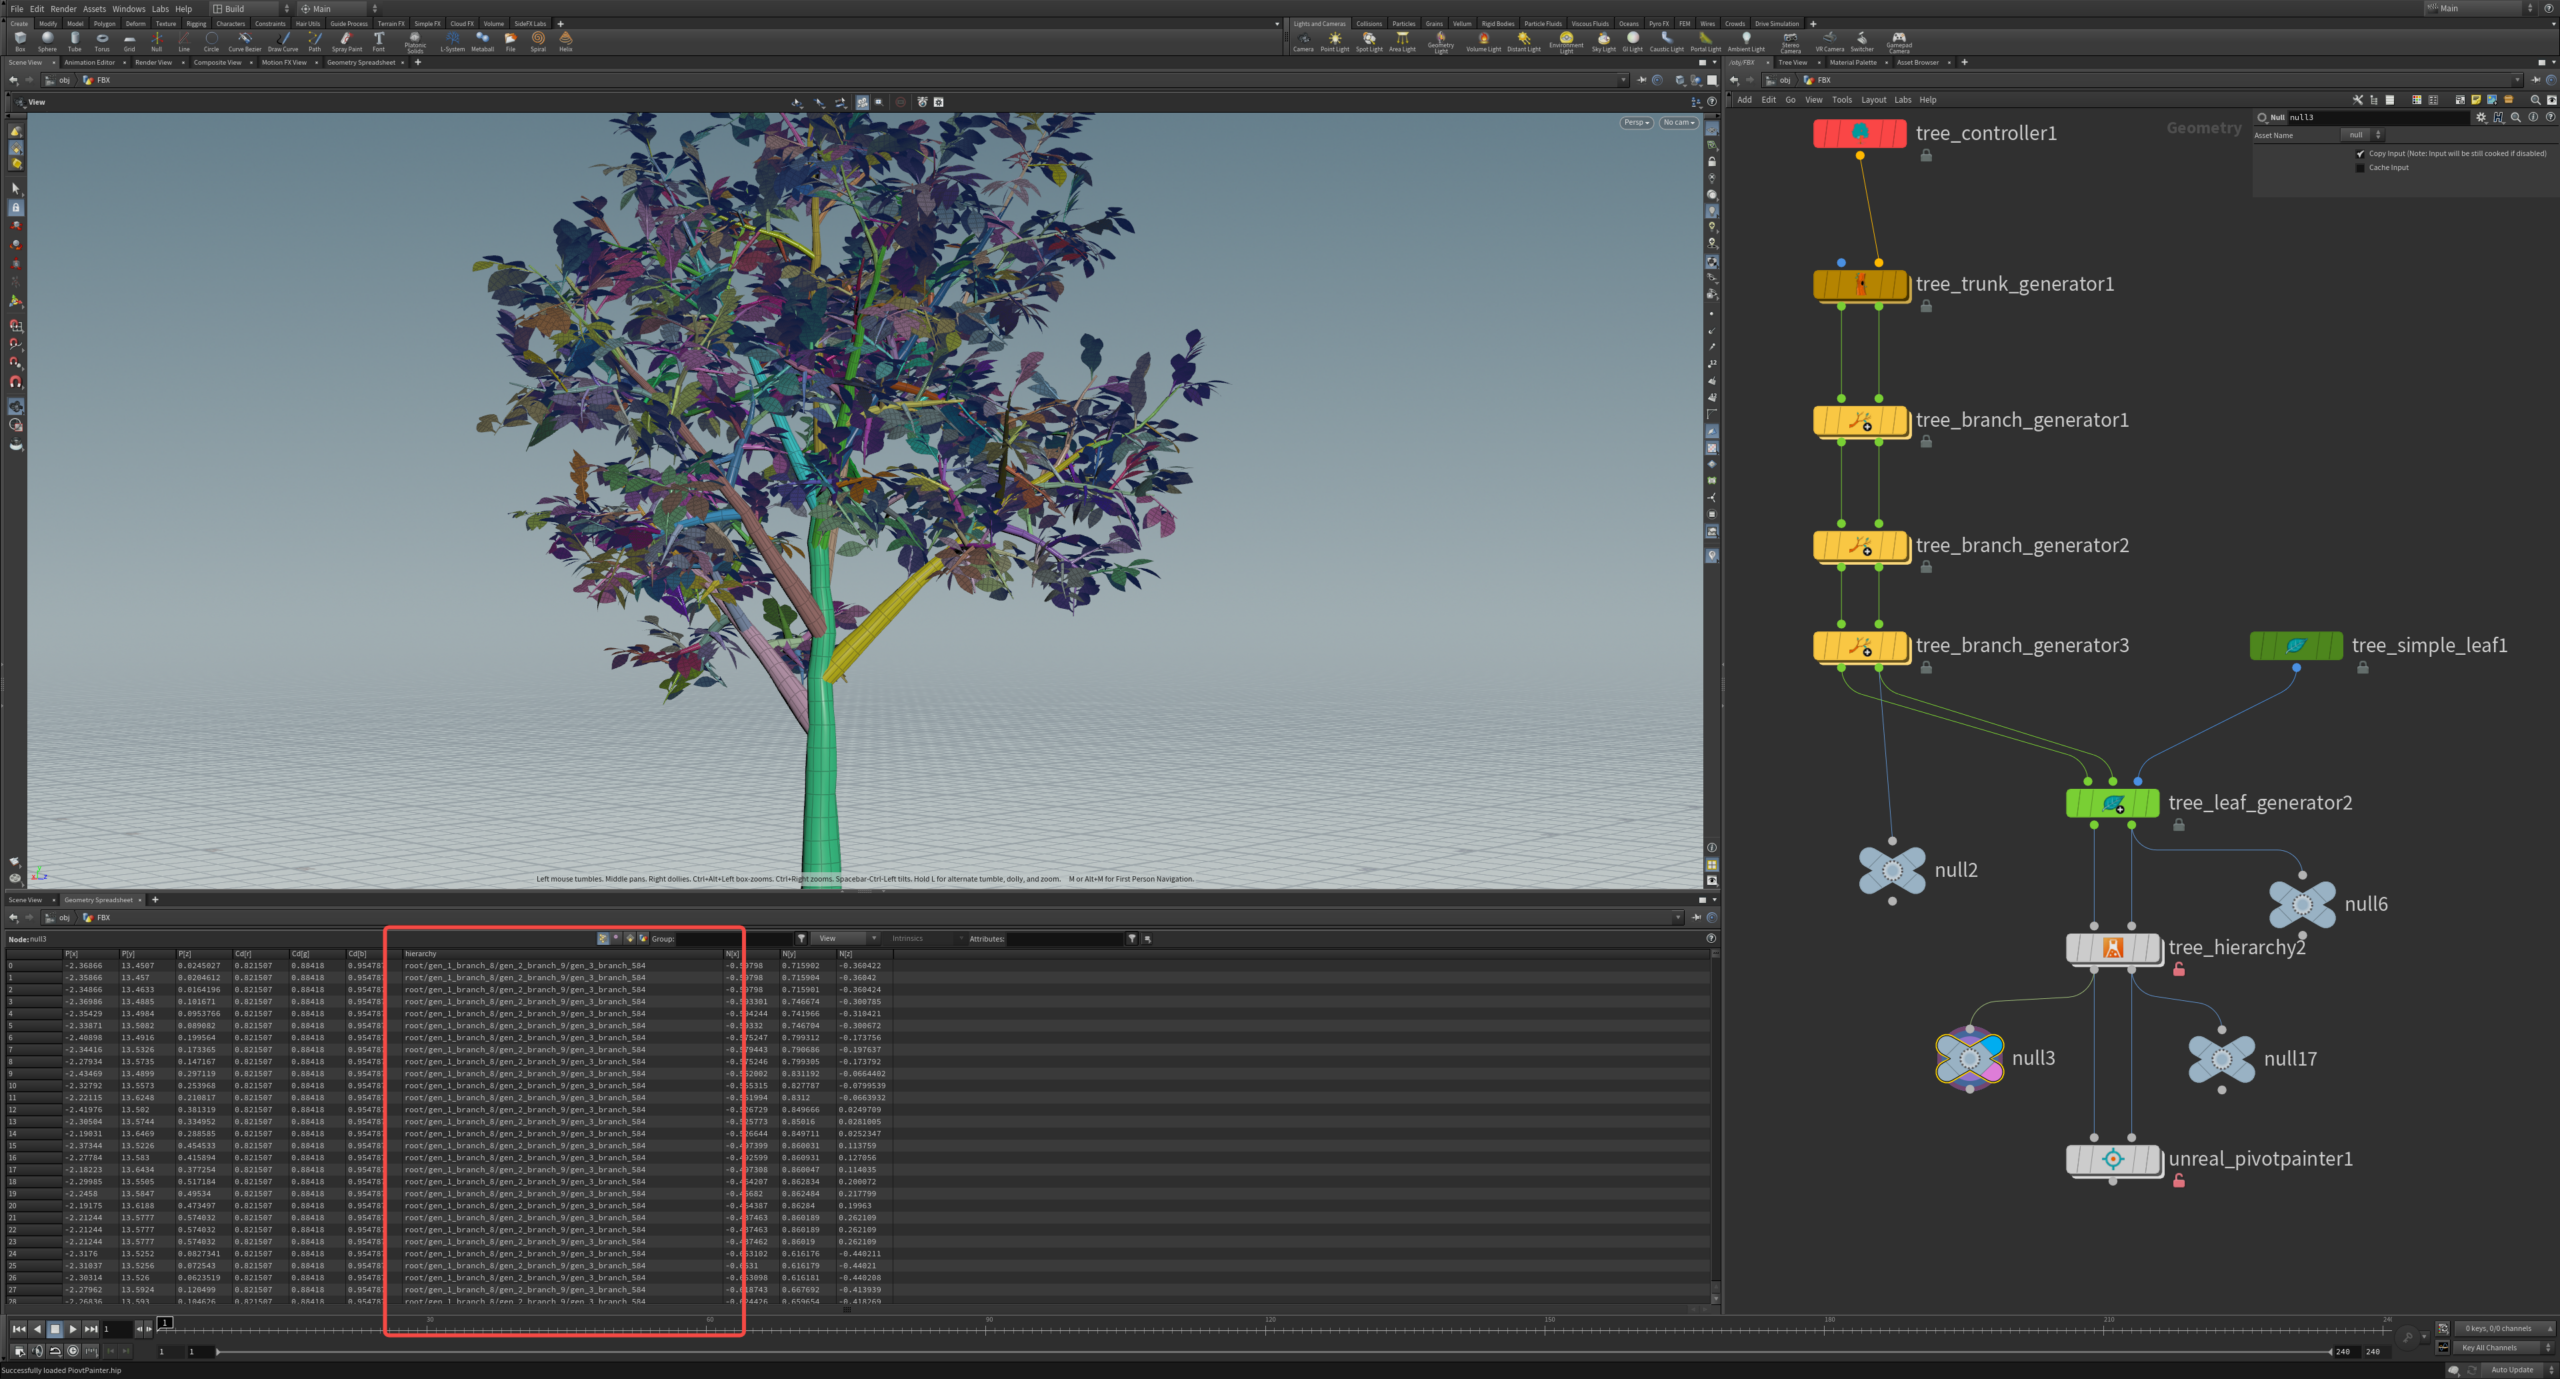Click the hierarchy column header

tap(420, 954)
